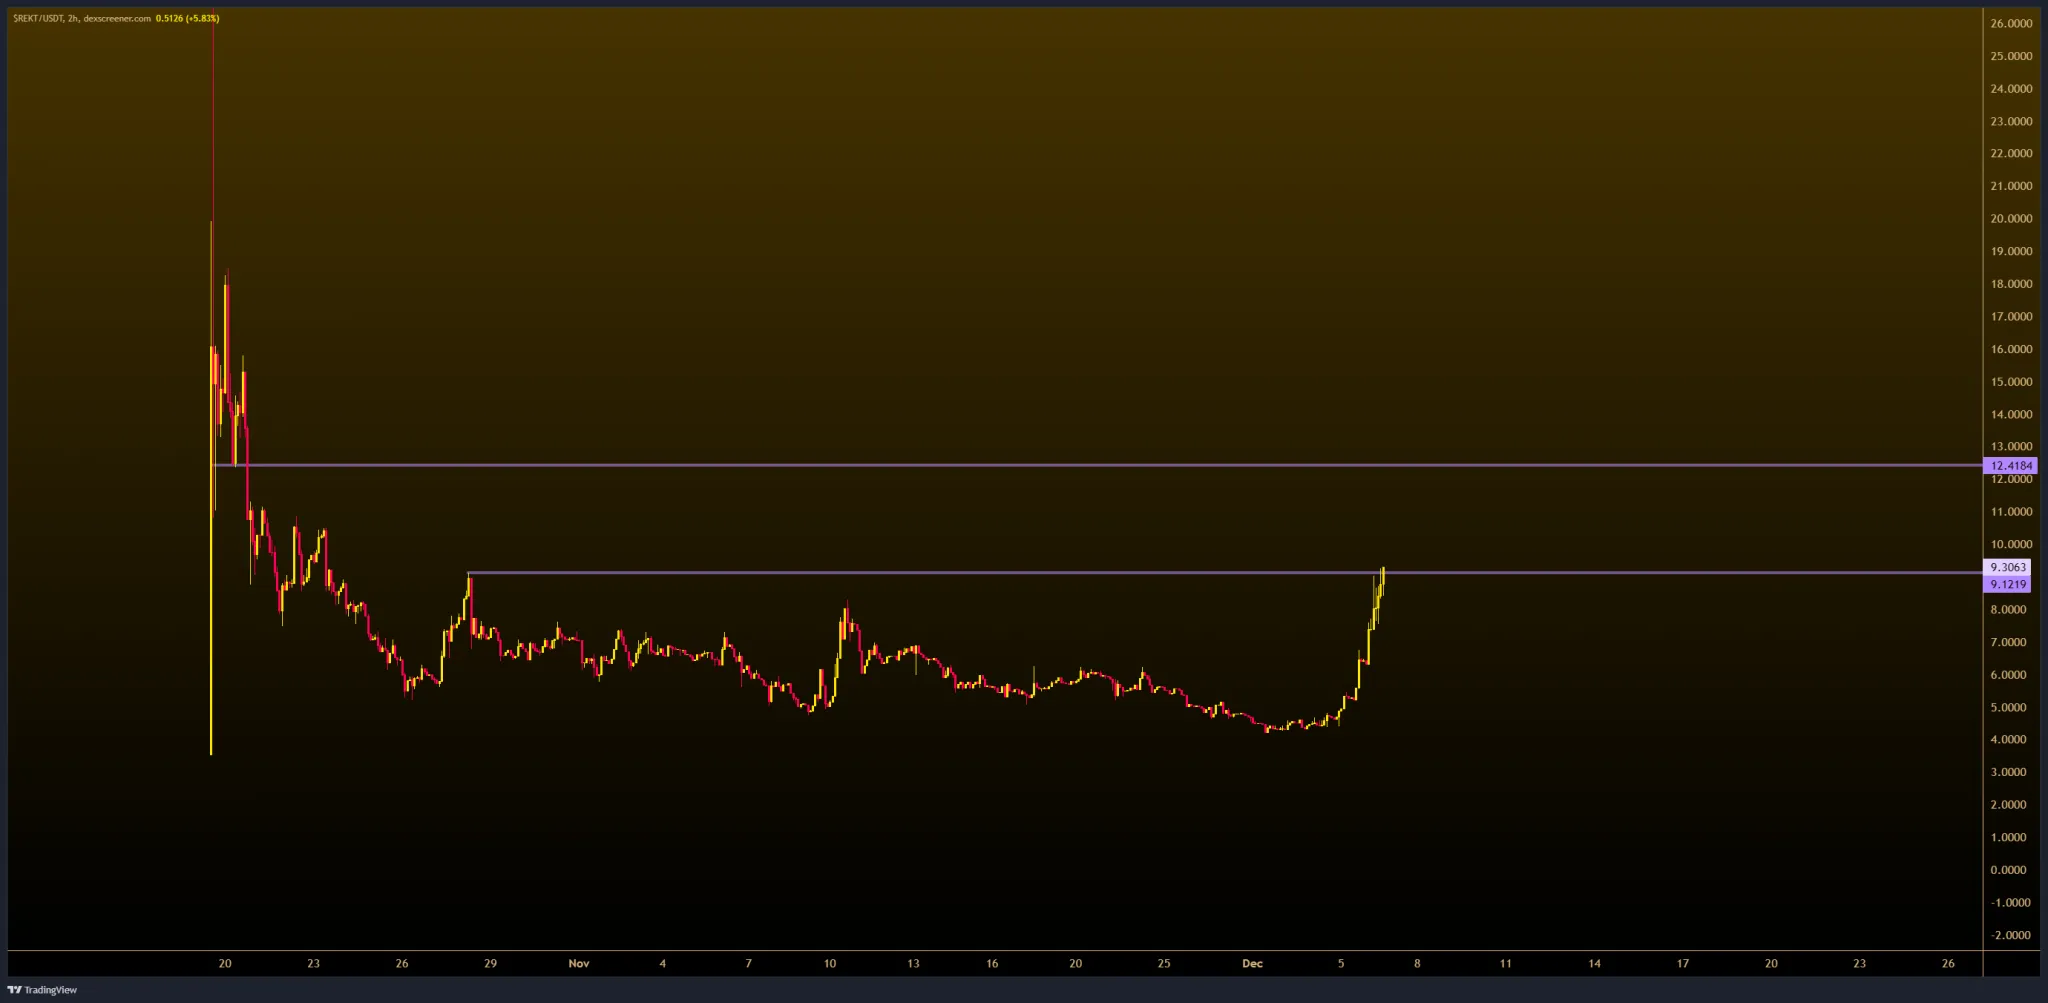The width and height of the screenshot is (2048, 1003).
Task: Click the tall red wick at chart start
Action: pyautogui.click(x=213, y=100)
